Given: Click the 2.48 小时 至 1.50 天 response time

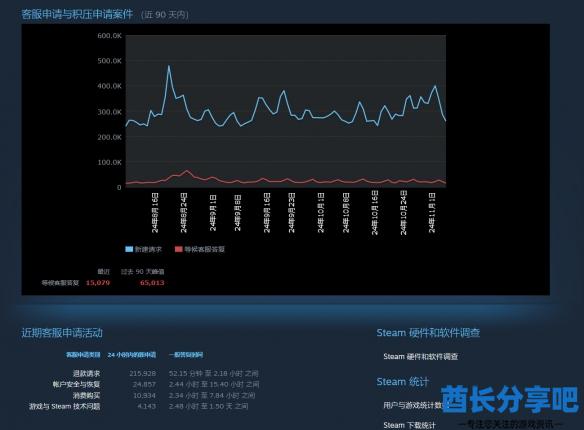Looking at the screenshot, I should pyautogui.click(x=208, y=406).
